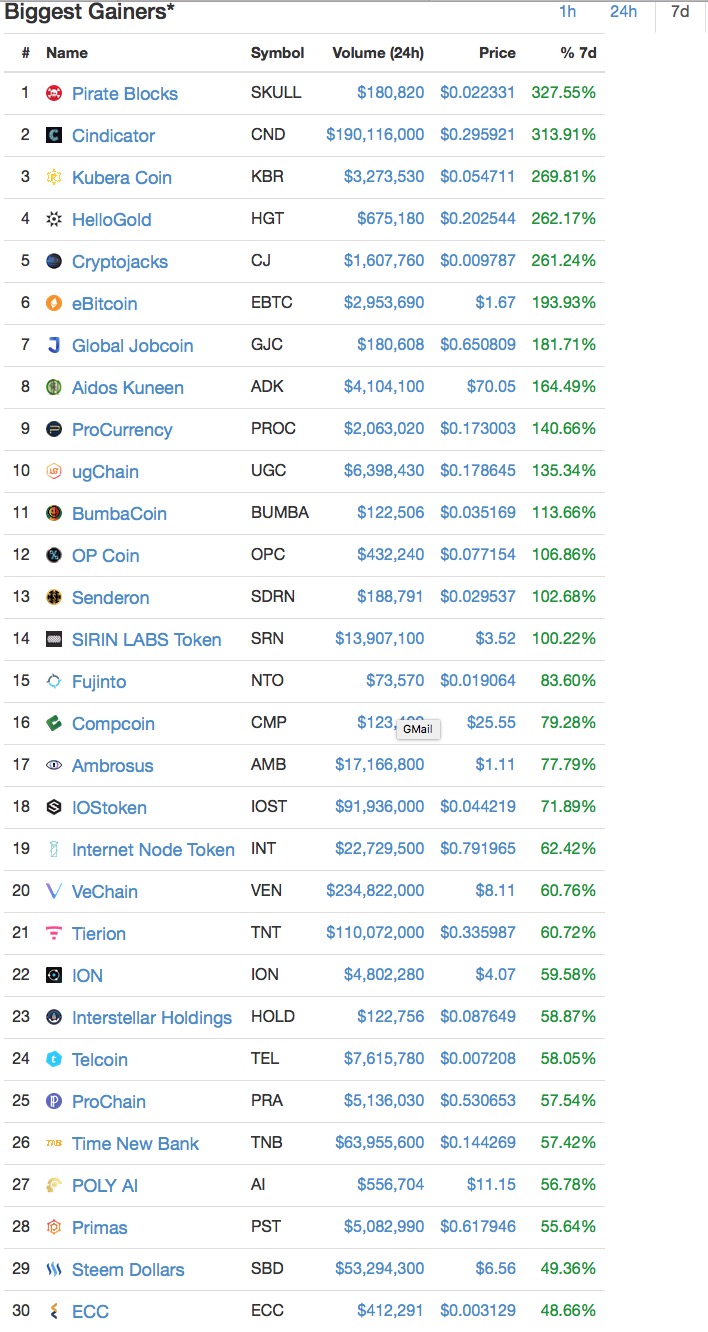Open the SIRIN LABS Token page
708x1332 pixels.
click(x=146, y=640)
